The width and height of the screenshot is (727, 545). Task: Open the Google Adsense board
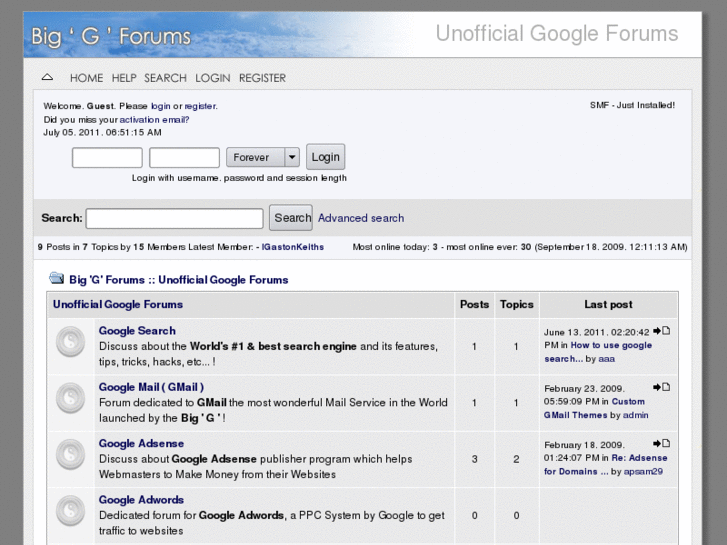tap(141, 443)
